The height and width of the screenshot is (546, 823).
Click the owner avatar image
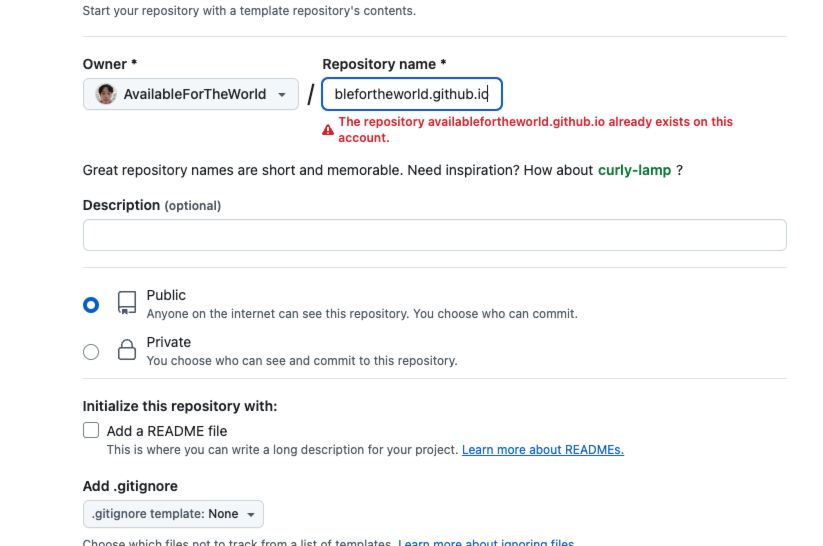pos(106,94)
